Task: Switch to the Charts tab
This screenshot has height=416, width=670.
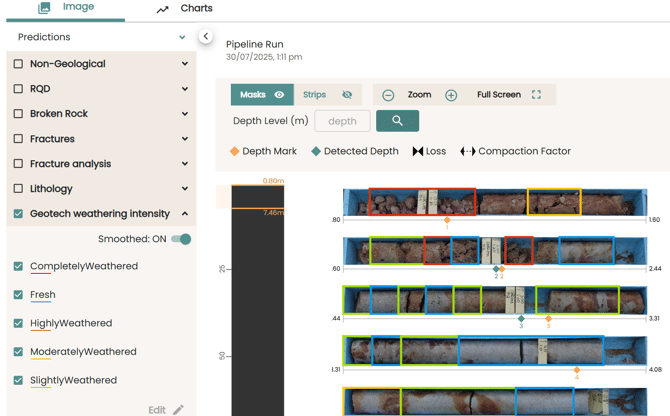Action: [185, 9]
